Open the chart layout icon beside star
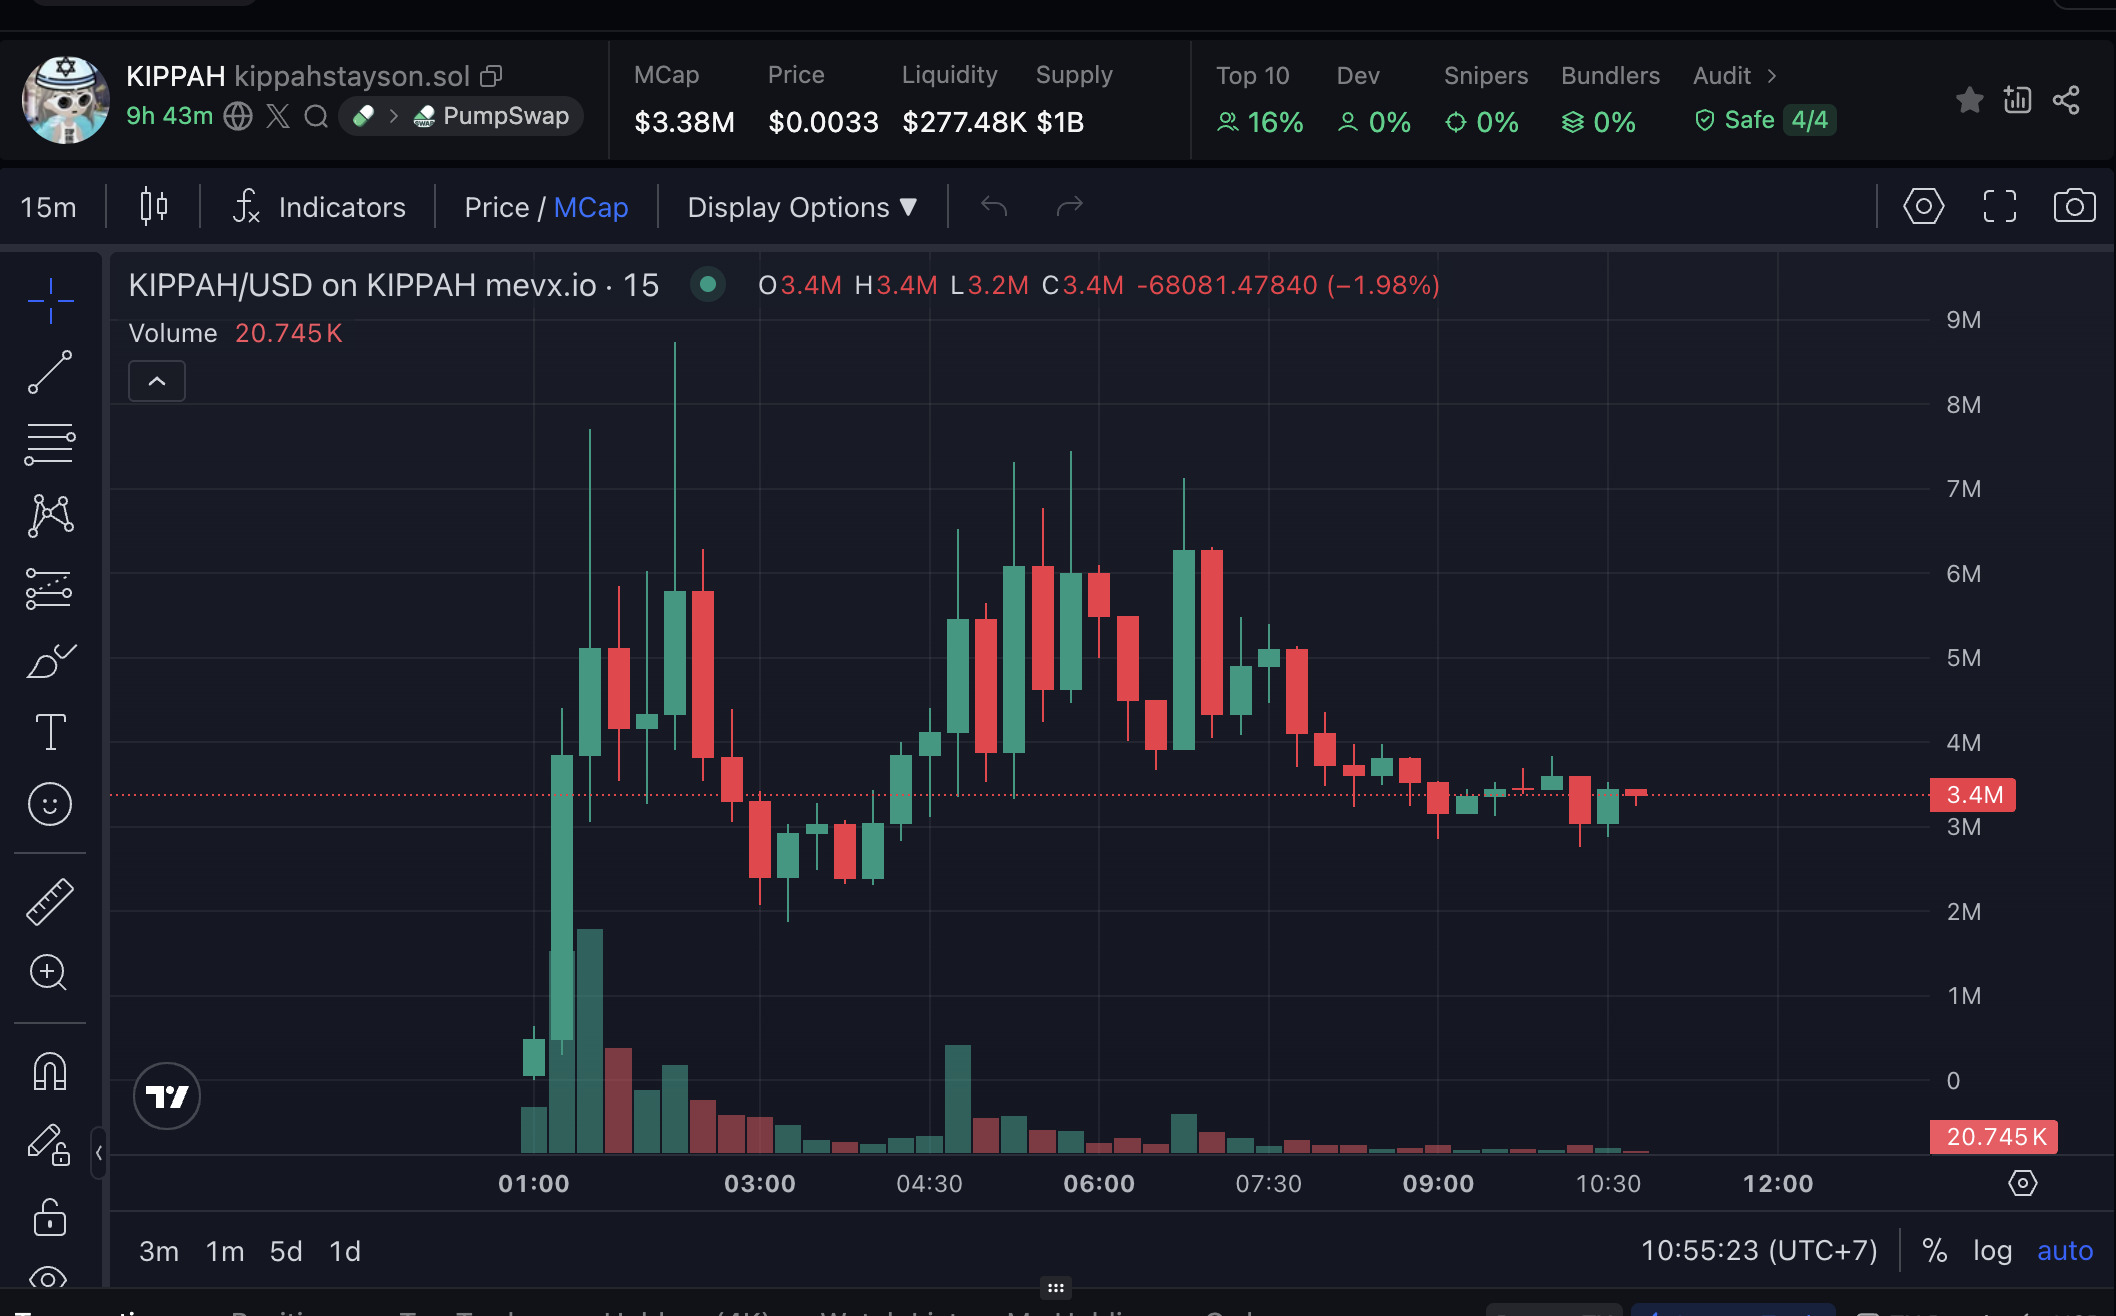Viewport: 2116px width, 1316px height. tap(2018, 99)
